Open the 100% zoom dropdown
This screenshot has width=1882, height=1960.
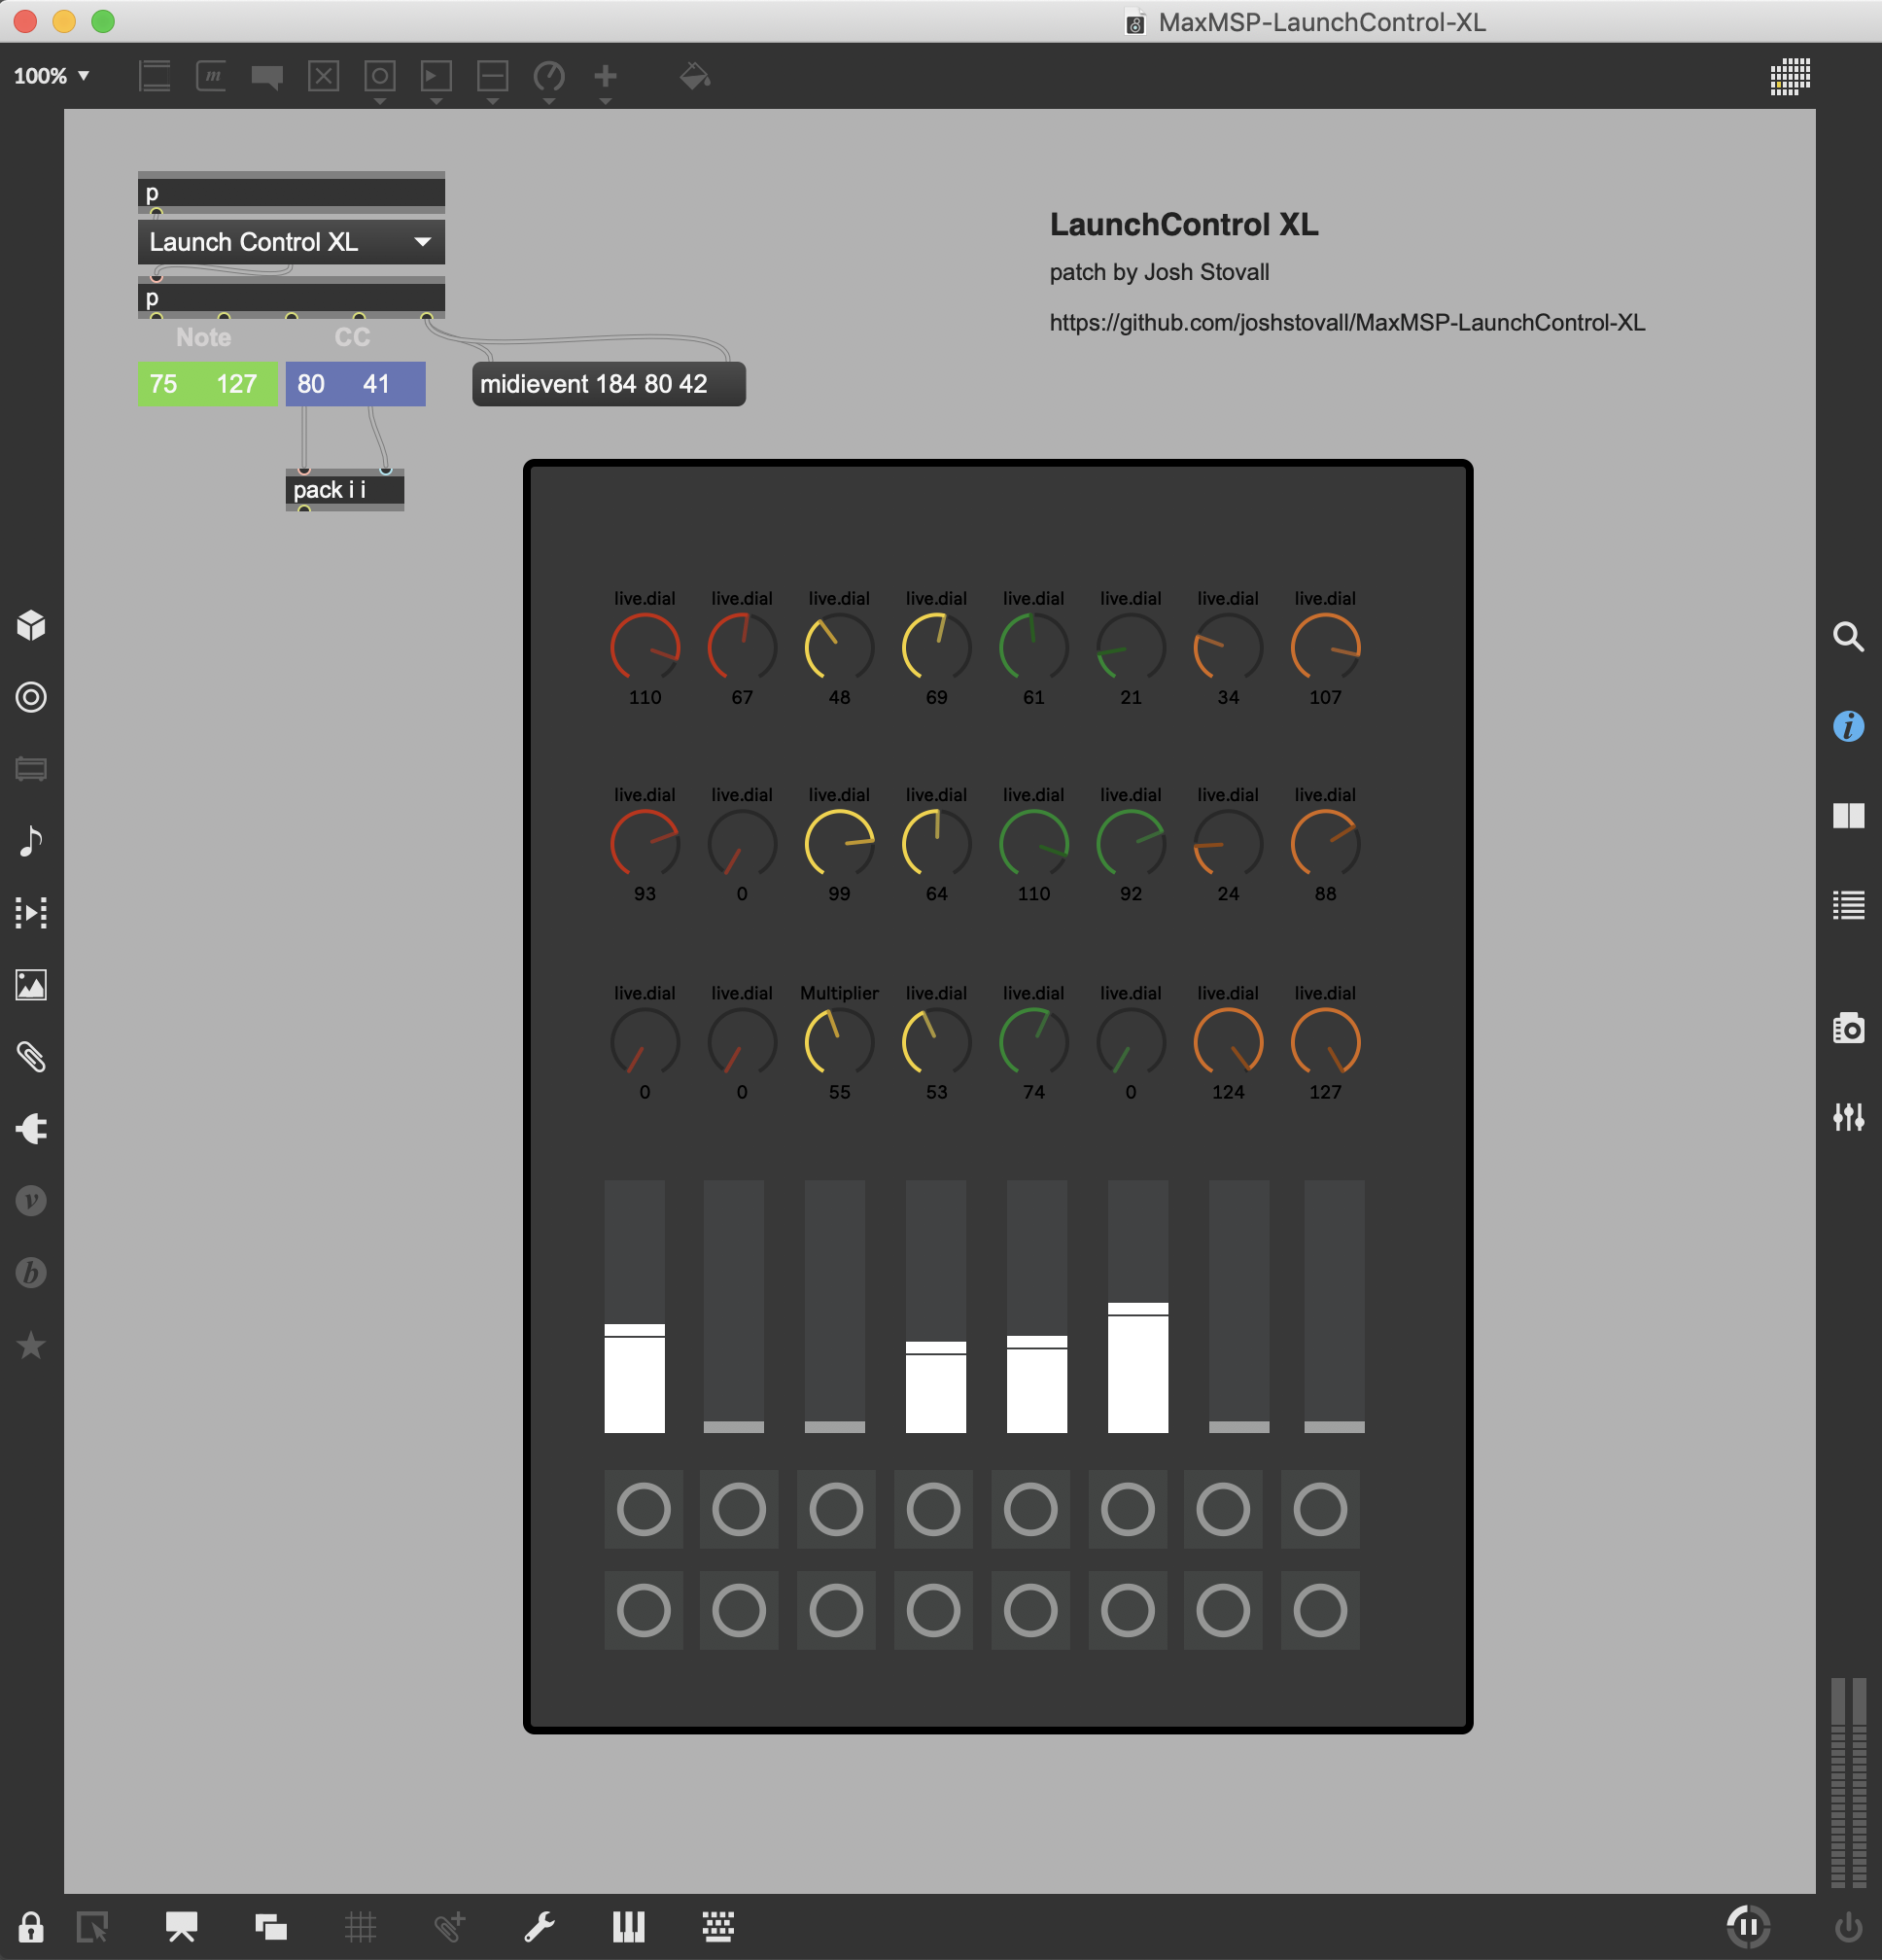tap(52, 76)
